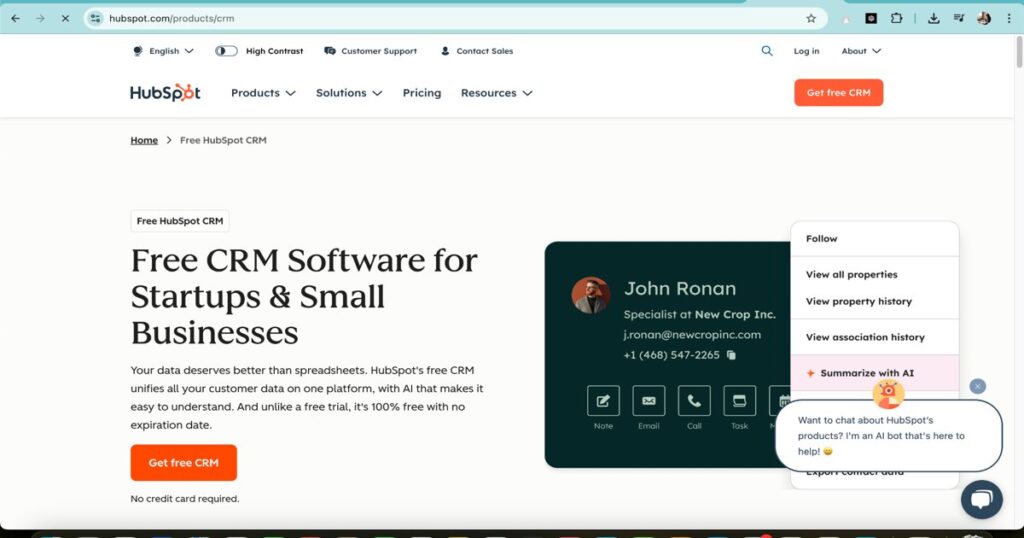Open the media control playlist icon
The height and width of the screenshot is (538, 1024).
coord(959,18)
